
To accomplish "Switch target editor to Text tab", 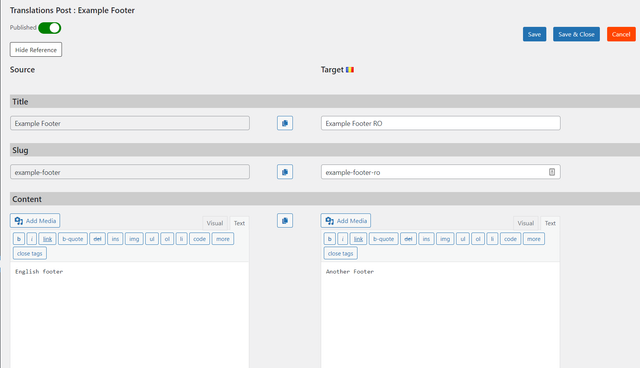I will pos(550,223).
